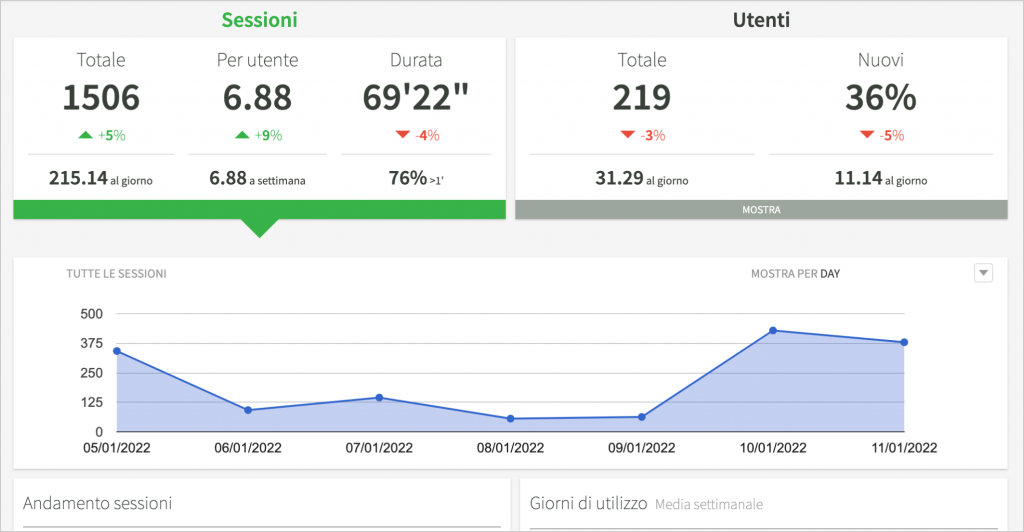Click the green bar under Sessioni card
Viewport: 1024px width, 532px height.
pyautogui.click(x=259, y=210)
